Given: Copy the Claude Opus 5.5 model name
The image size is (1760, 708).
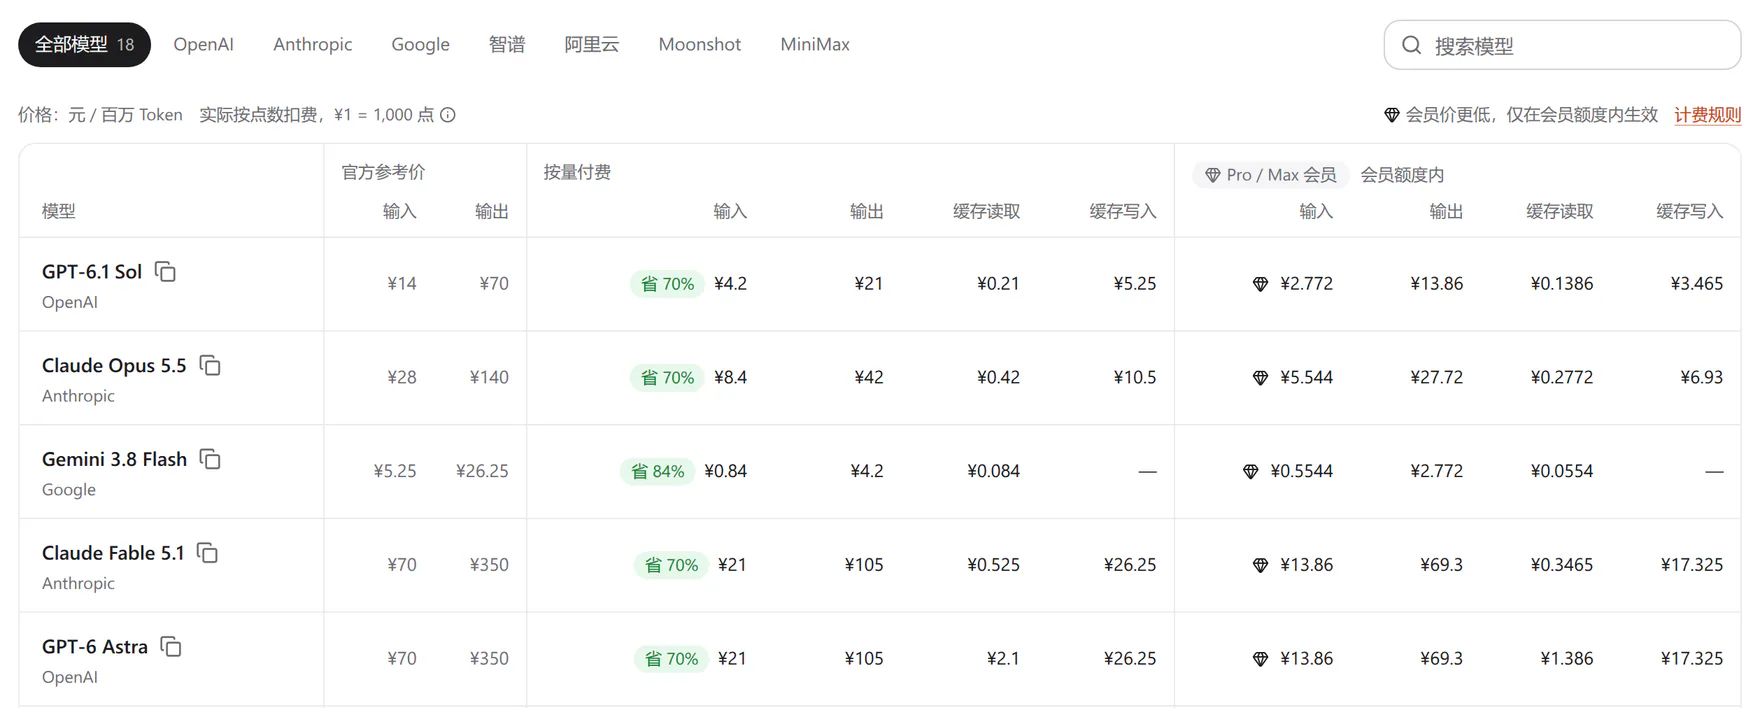Looking at the screenshot, I should click(x=210, y=366).
